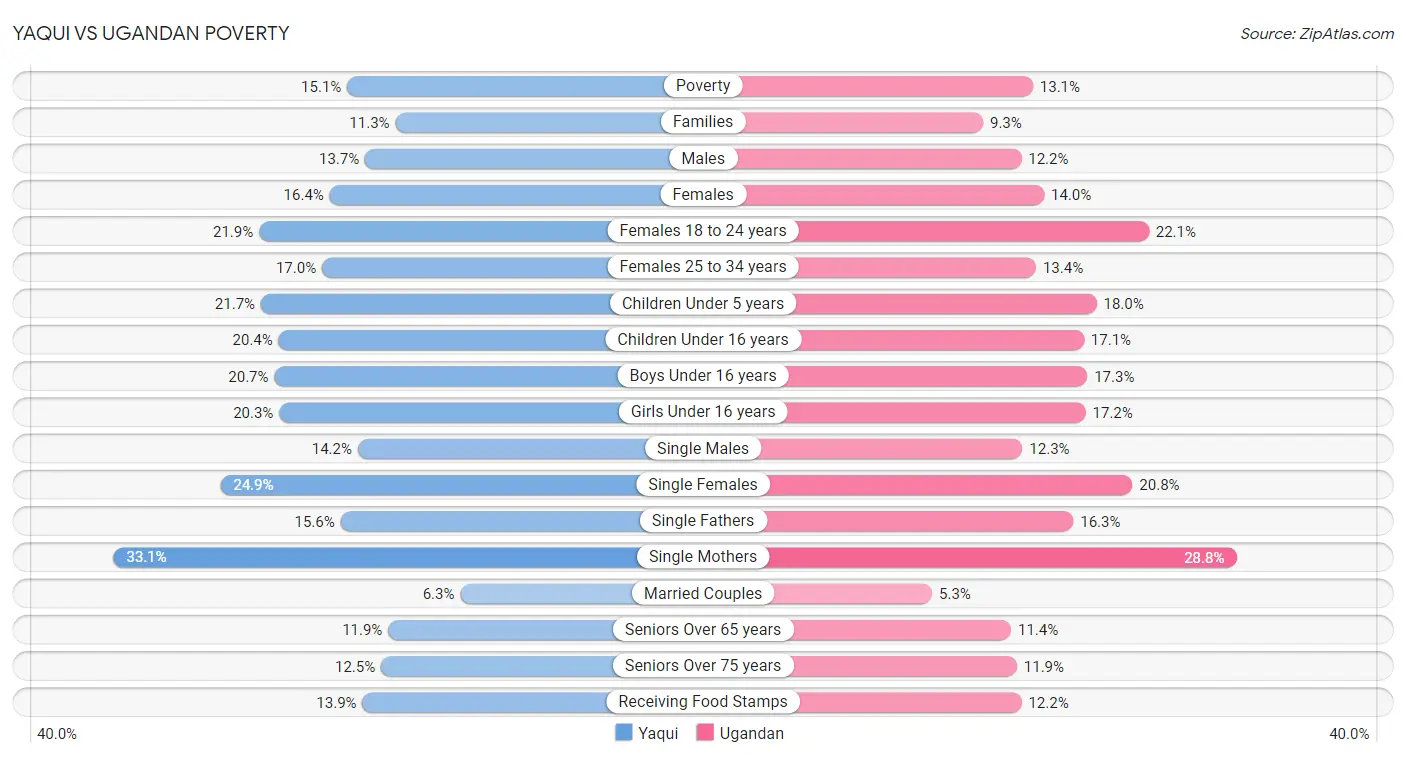Viewport: 1406px width, 758px height.
Task: Select the Seniors Over 65 years label
Action: click(x=703, y=630)
